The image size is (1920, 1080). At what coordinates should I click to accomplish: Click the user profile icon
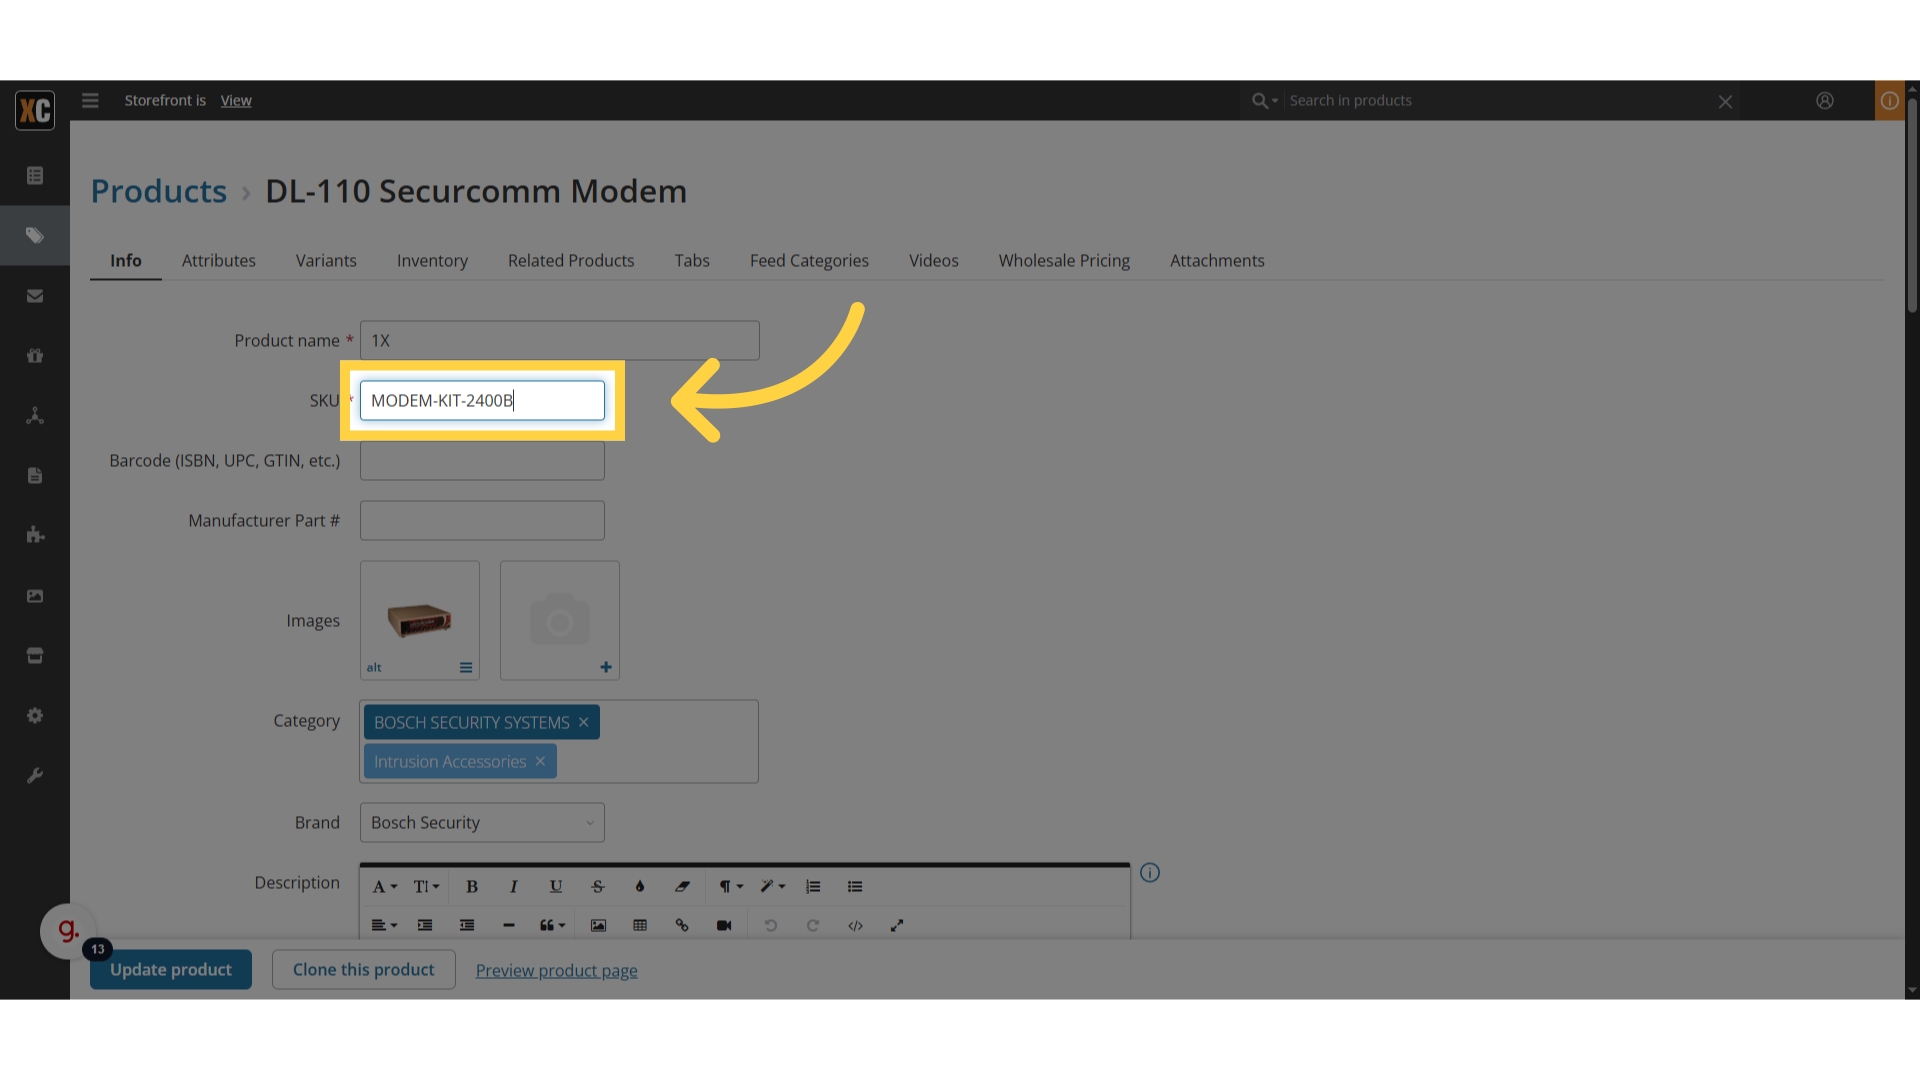coord(1825,100)
